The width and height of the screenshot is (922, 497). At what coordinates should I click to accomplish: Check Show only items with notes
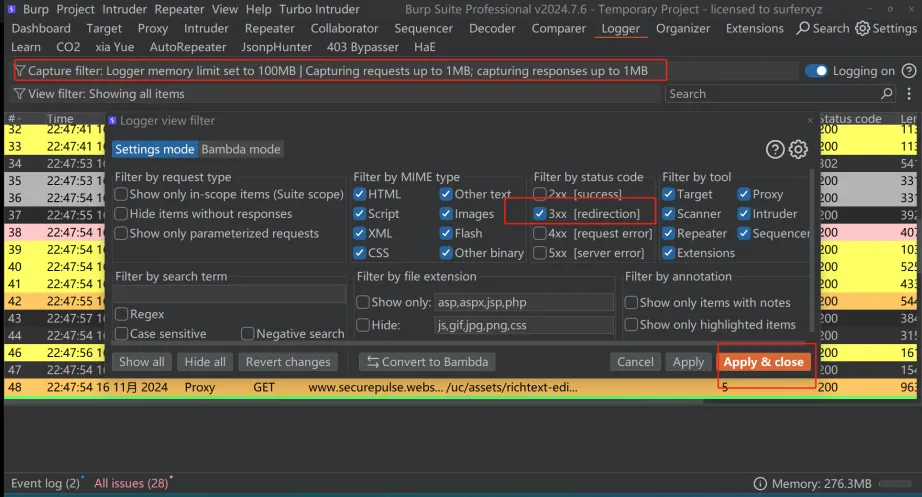[x=631, y=302]
